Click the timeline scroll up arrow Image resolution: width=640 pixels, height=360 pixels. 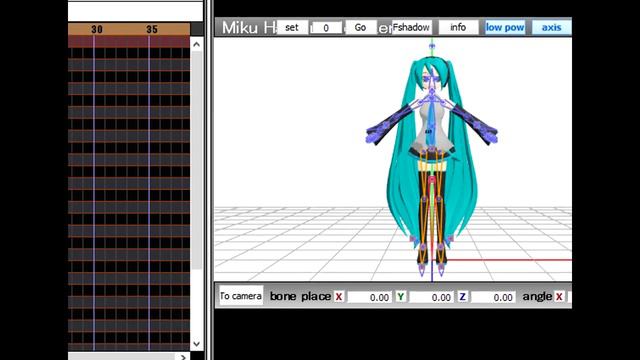tap(196, 44)
